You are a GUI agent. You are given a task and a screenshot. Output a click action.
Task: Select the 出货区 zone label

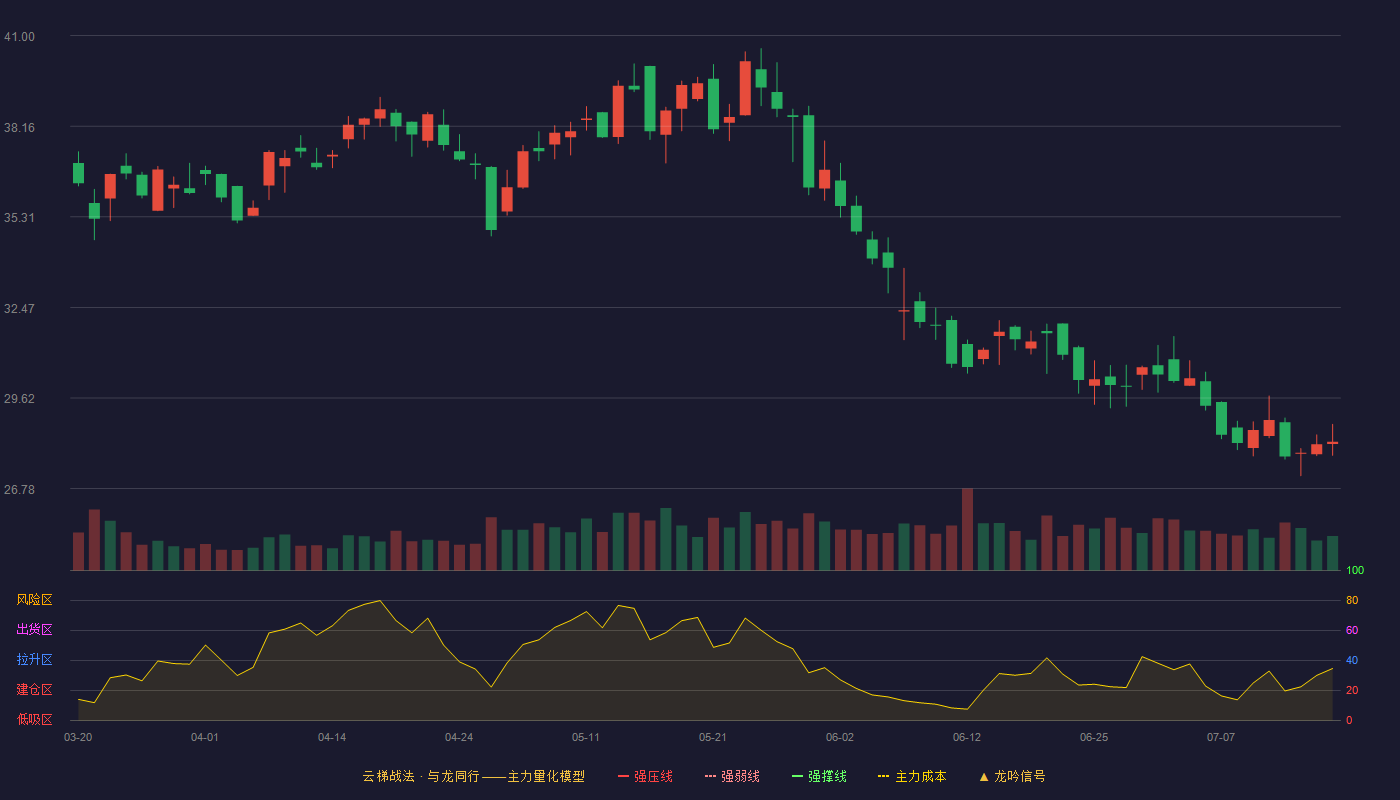click(x=34, y=630)
